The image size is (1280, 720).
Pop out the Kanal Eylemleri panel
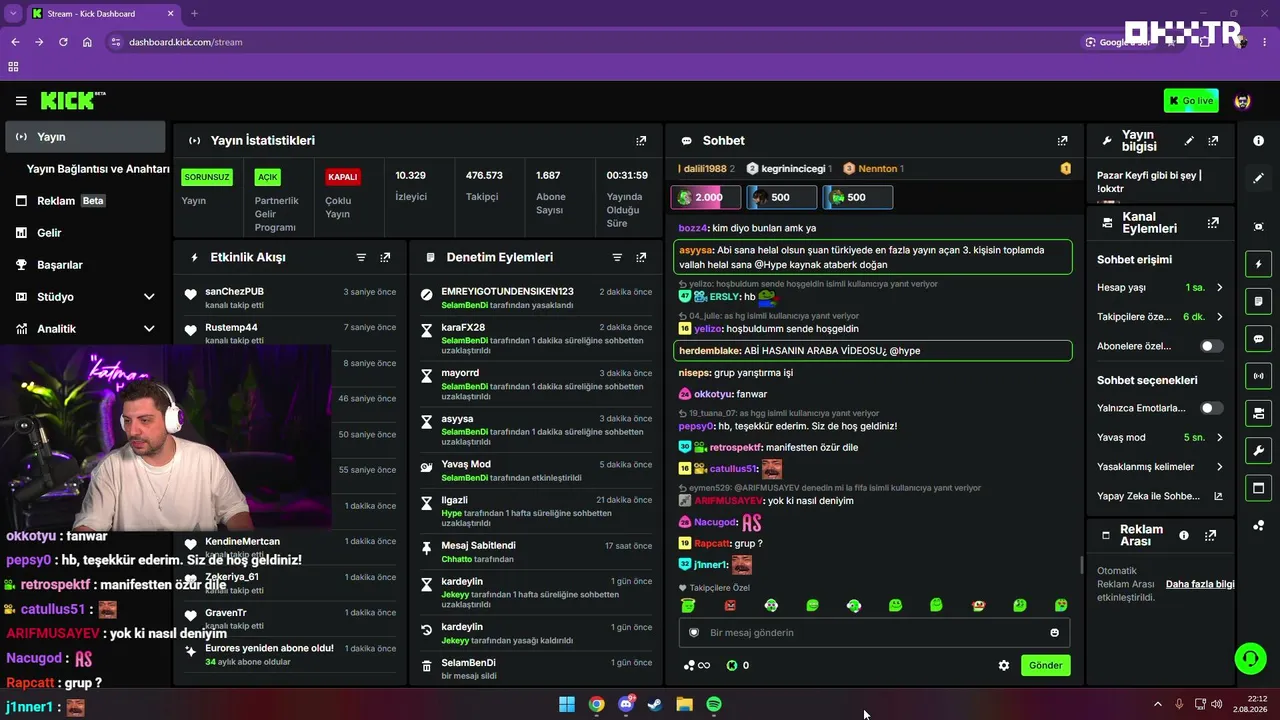pos(1213,223)
